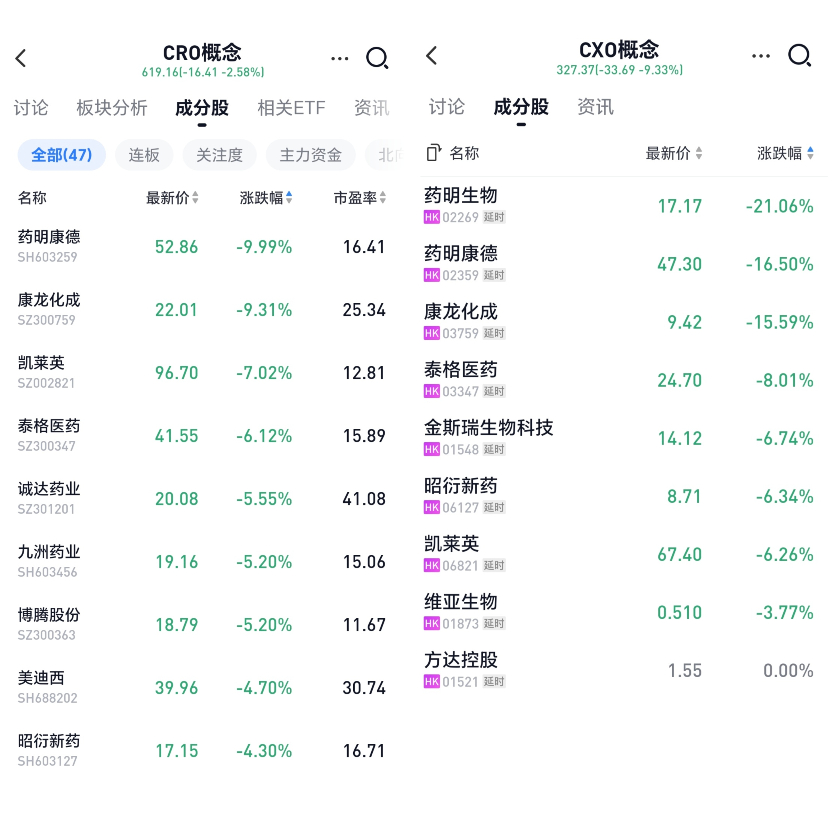Screen dimensions: 840x840
Task: Tap 维亚生物 price 0.510
Action: click(x=679, y=612)
